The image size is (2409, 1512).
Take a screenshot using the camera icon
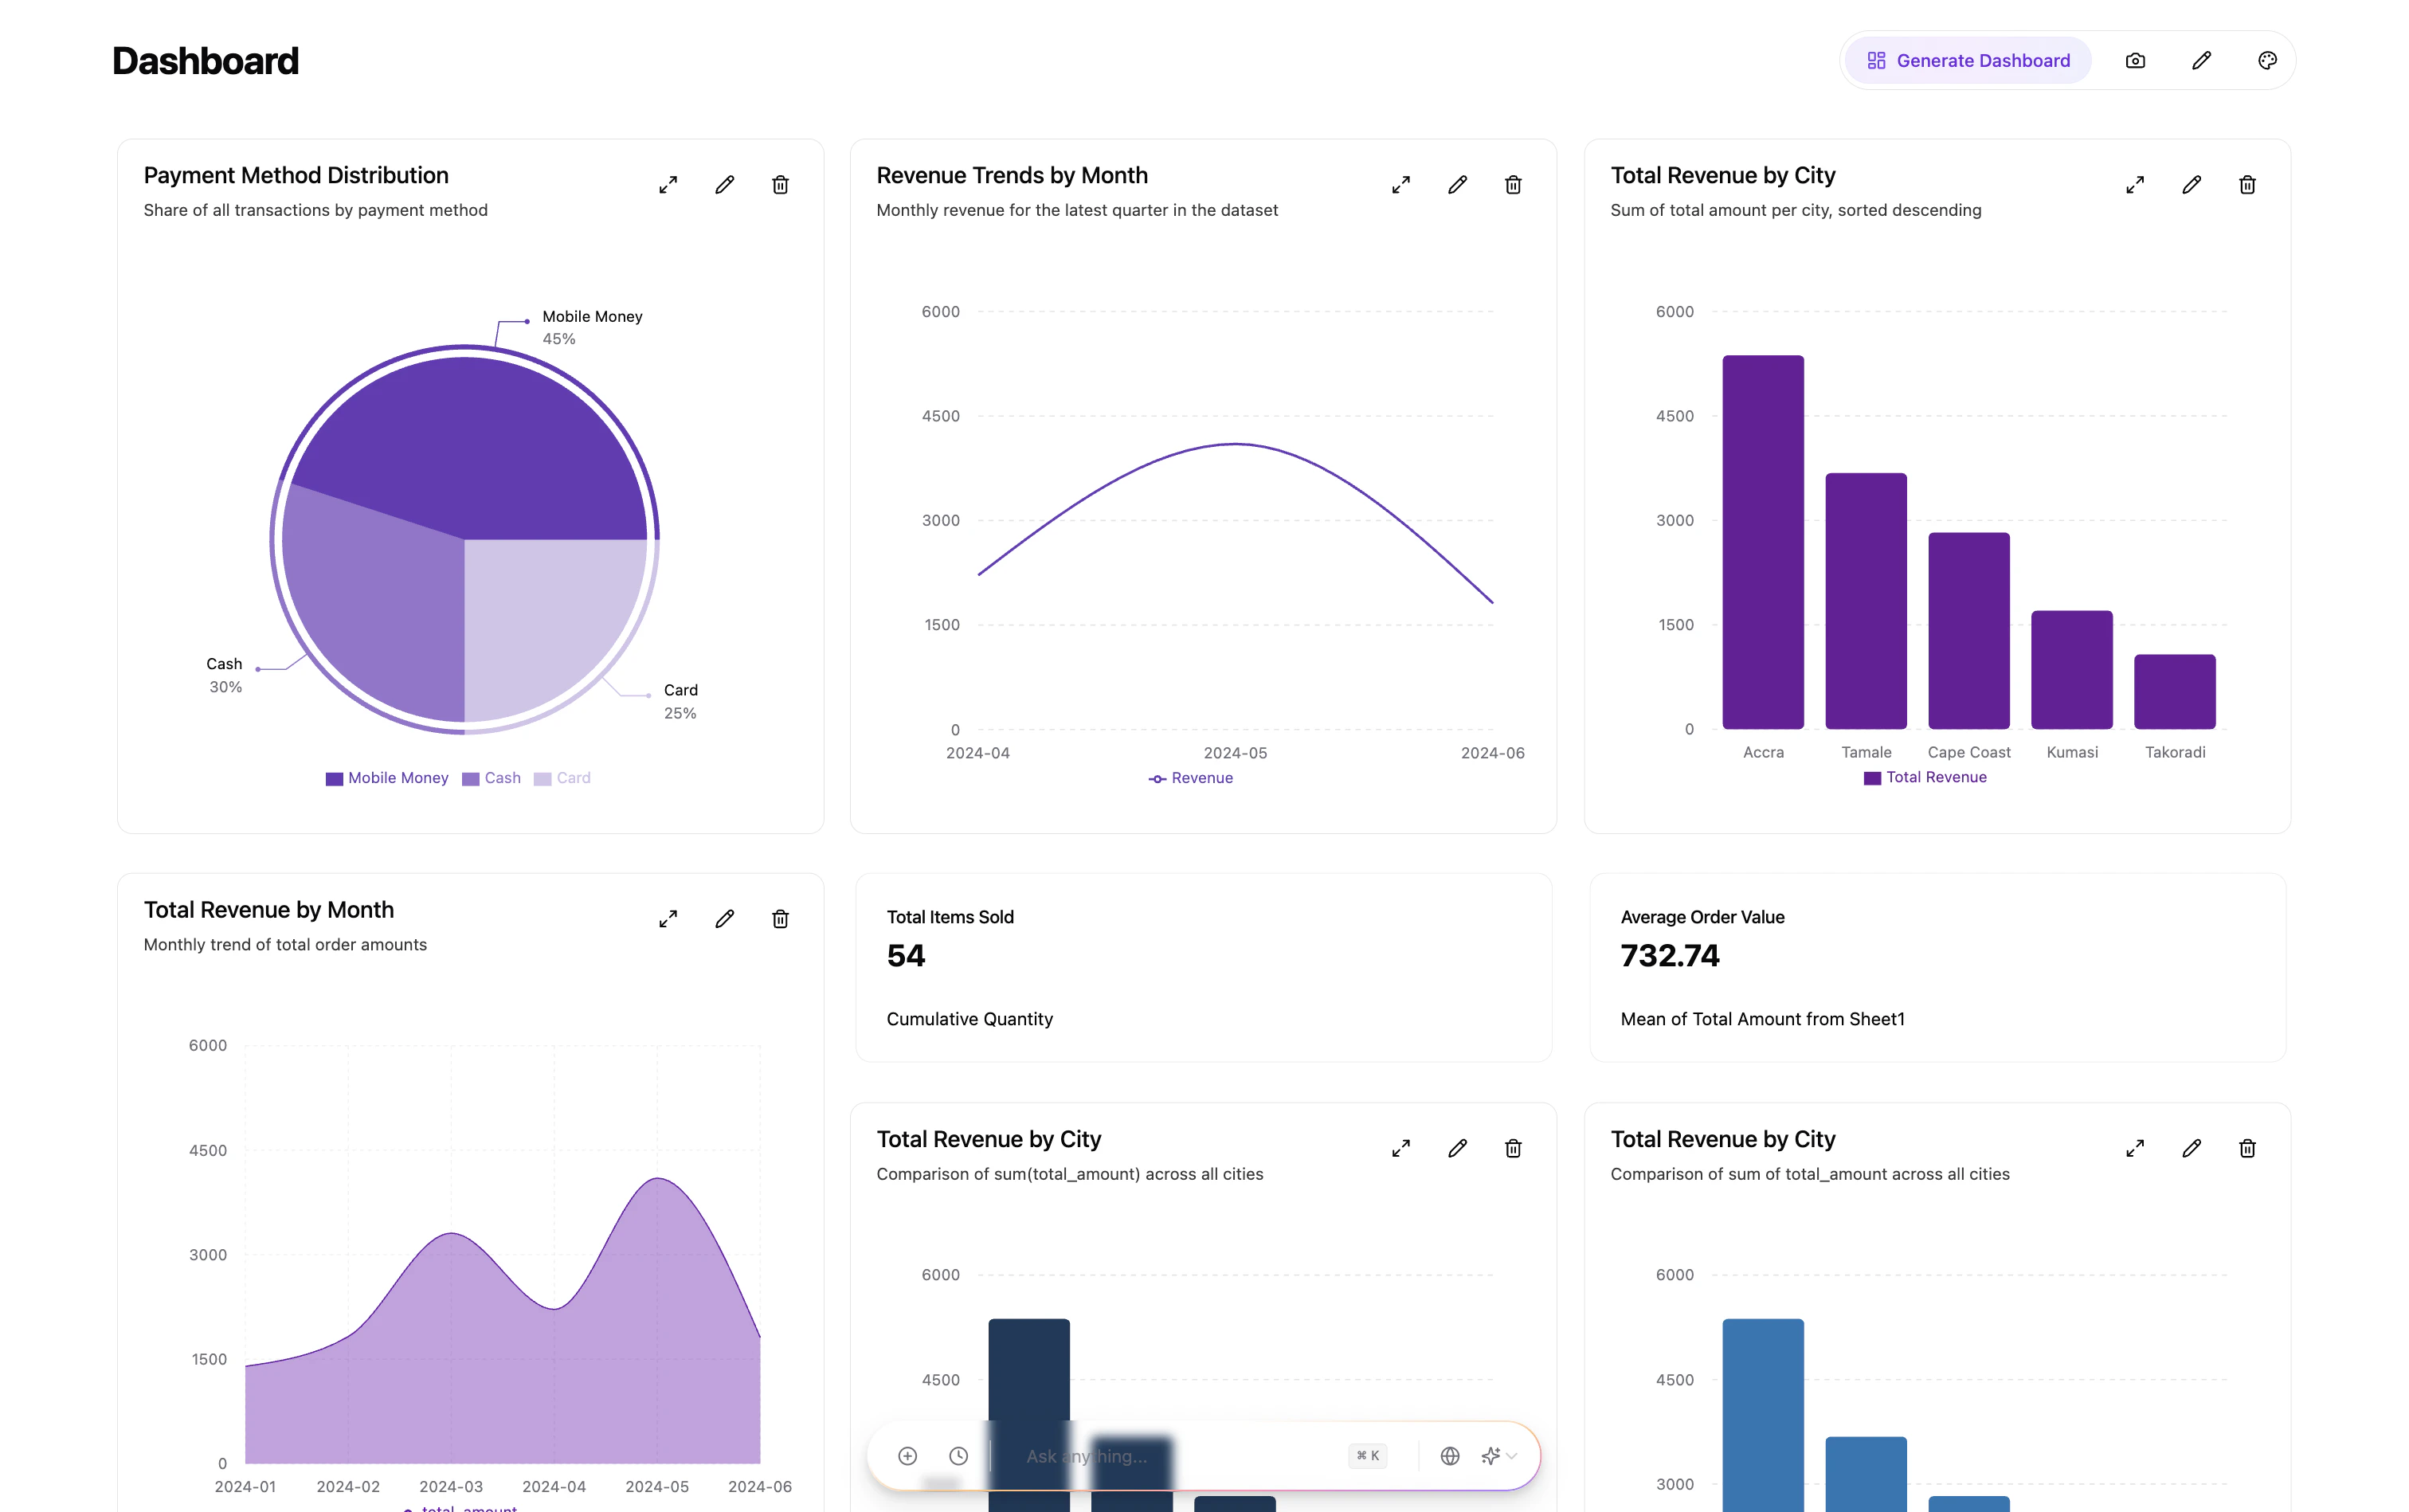2134,60
